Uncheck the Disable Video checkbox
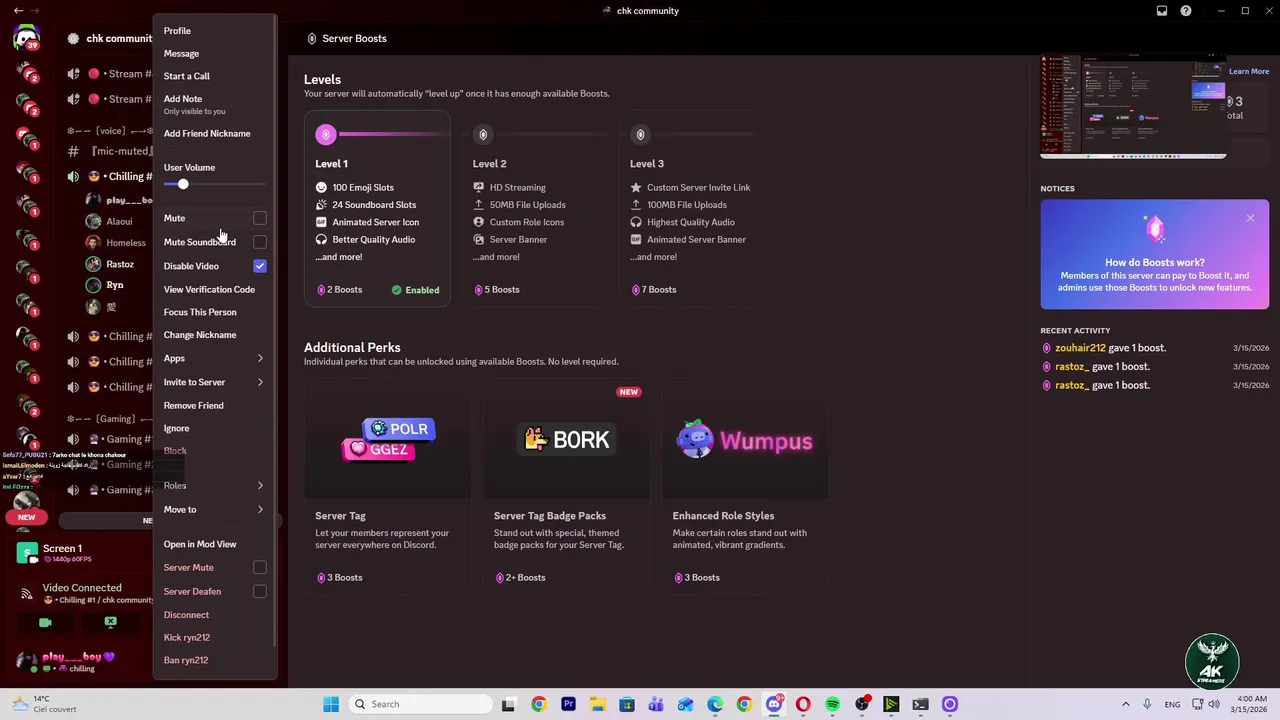This screenshot has width=1280, height=720. (x=260, y=266)
